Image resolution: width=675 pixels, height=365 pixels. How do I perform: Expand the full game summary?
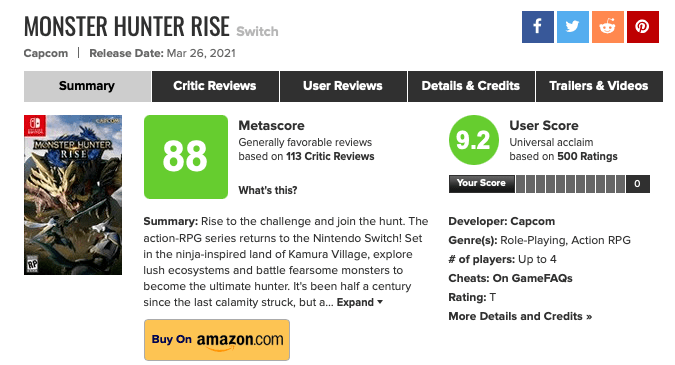[x=359, y=302]
